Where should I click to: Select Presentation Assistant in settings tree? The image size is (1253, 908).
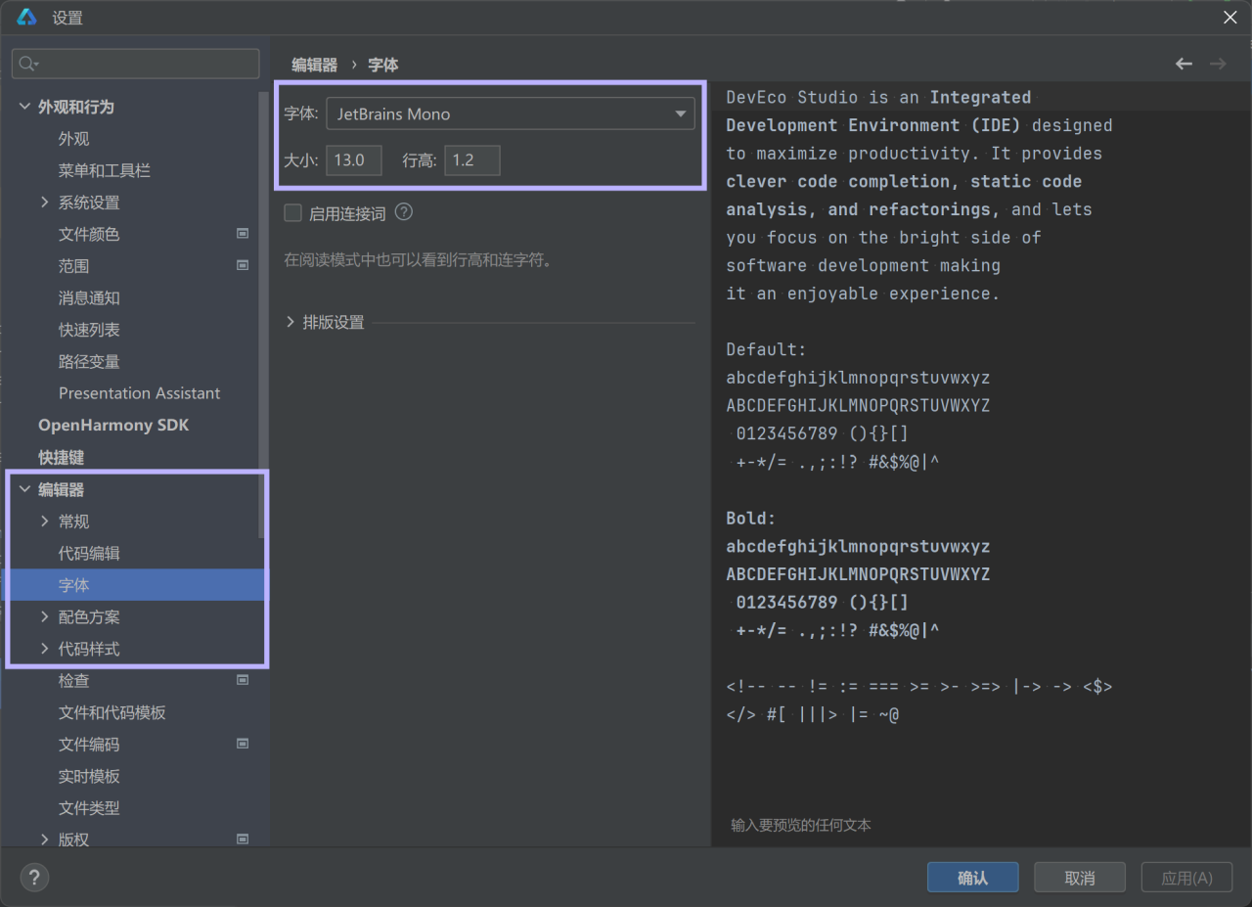coord(139,393)
